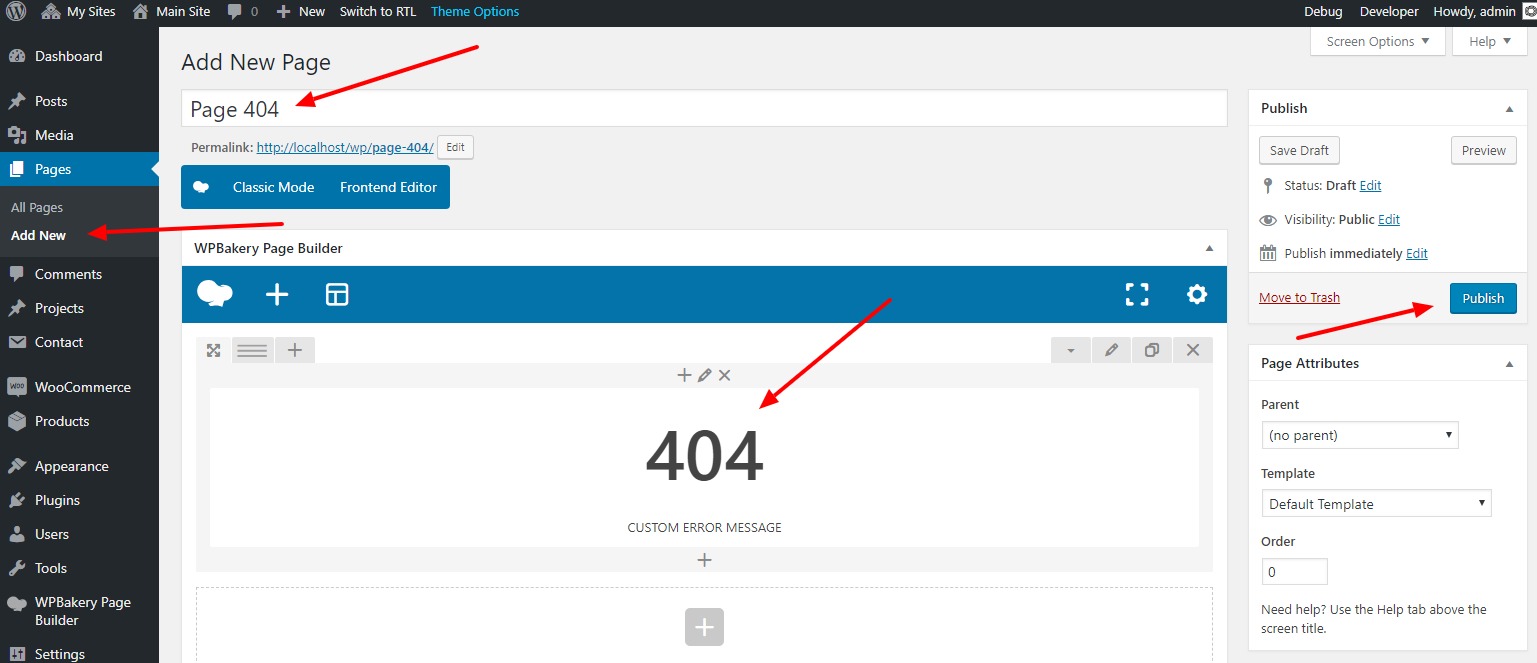
Task: Click the Order number input field
Action: pyautogui.click(x=1294, y=572)
